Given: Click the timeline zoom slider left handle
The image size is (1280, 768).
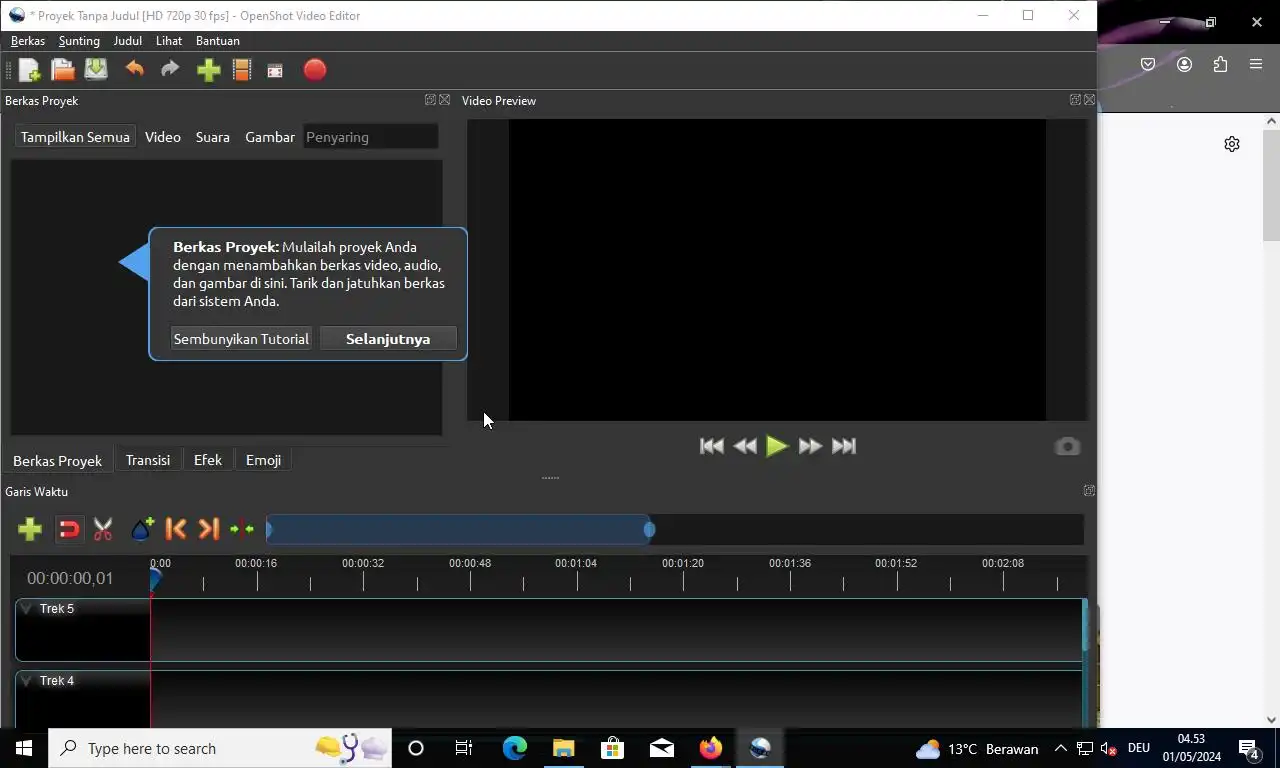Looking at the screenshot, I should coord(268,529).
